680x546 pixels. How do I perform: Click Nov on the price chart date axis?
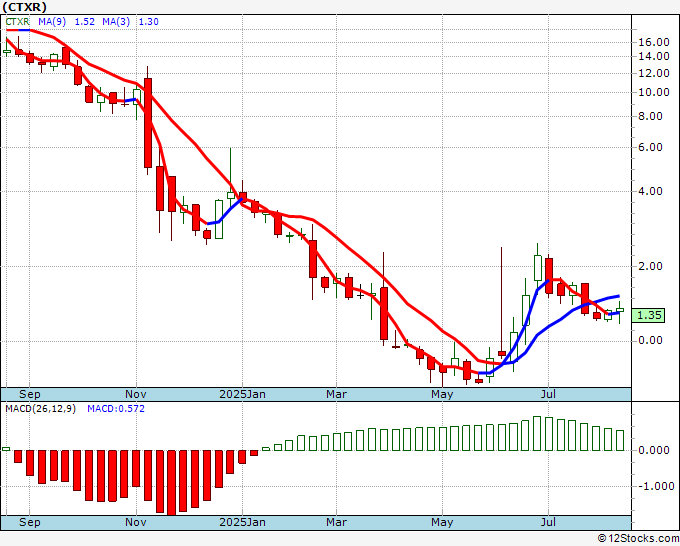(136, 394)
